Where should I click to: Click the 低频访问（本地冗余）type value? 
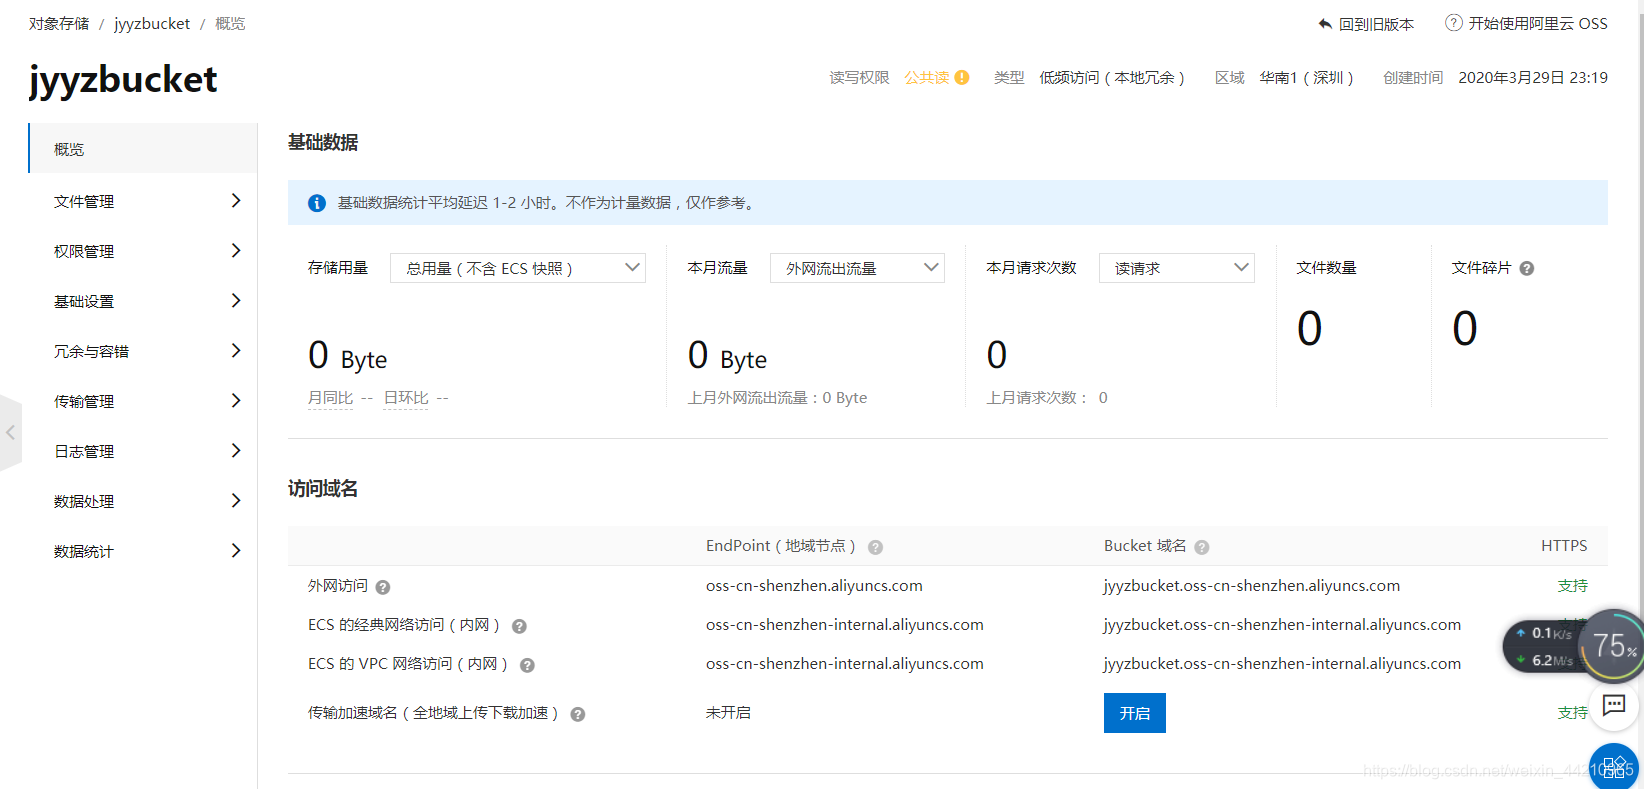(x=1112, y=77)
